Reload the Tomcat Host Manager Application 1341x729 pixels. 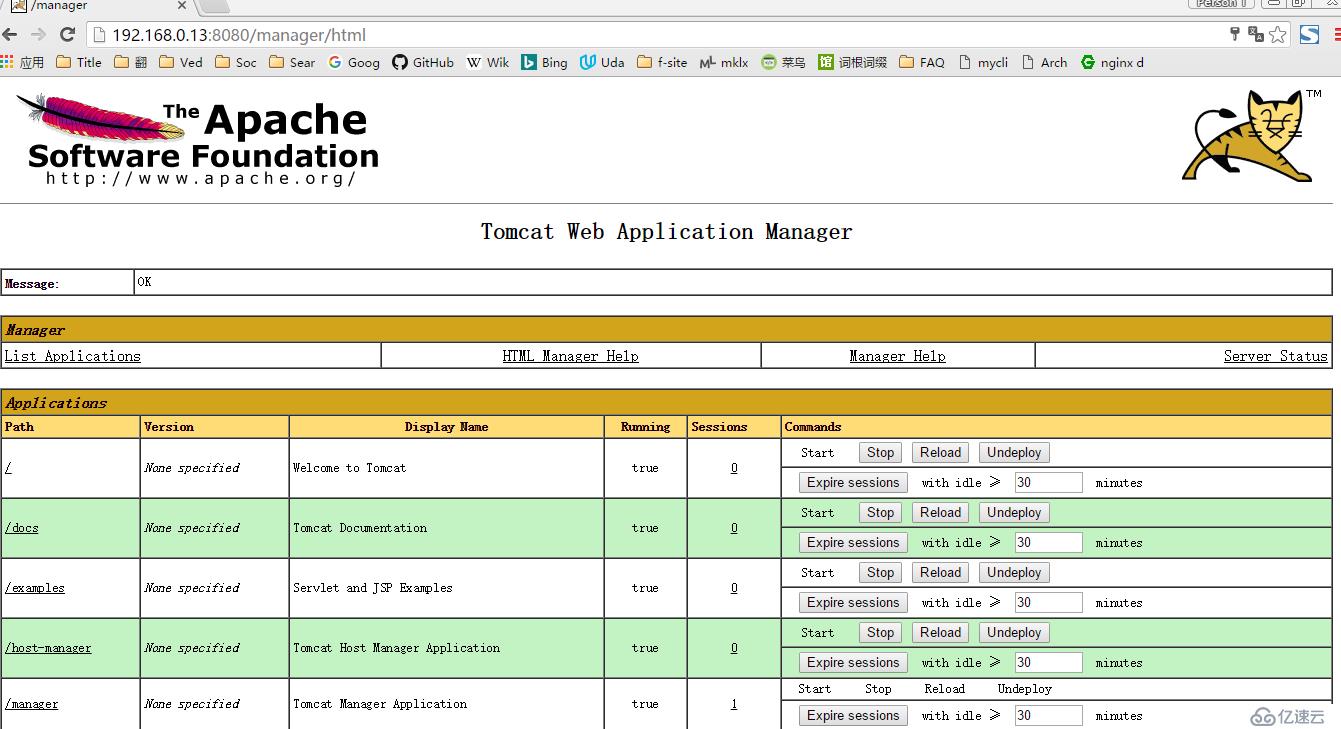(941, 633)
